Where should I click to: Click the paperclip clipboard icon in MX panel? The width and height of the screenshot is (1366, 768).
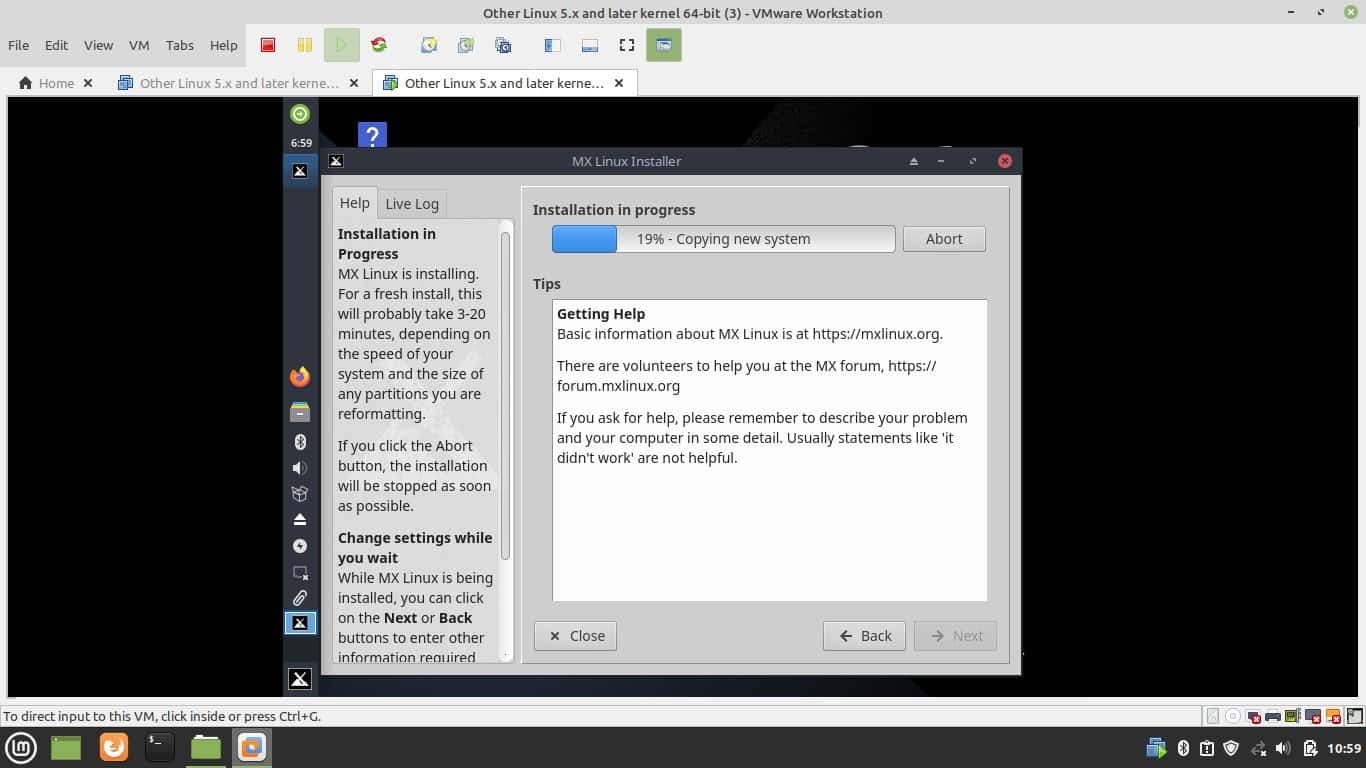tap(300, 598)
